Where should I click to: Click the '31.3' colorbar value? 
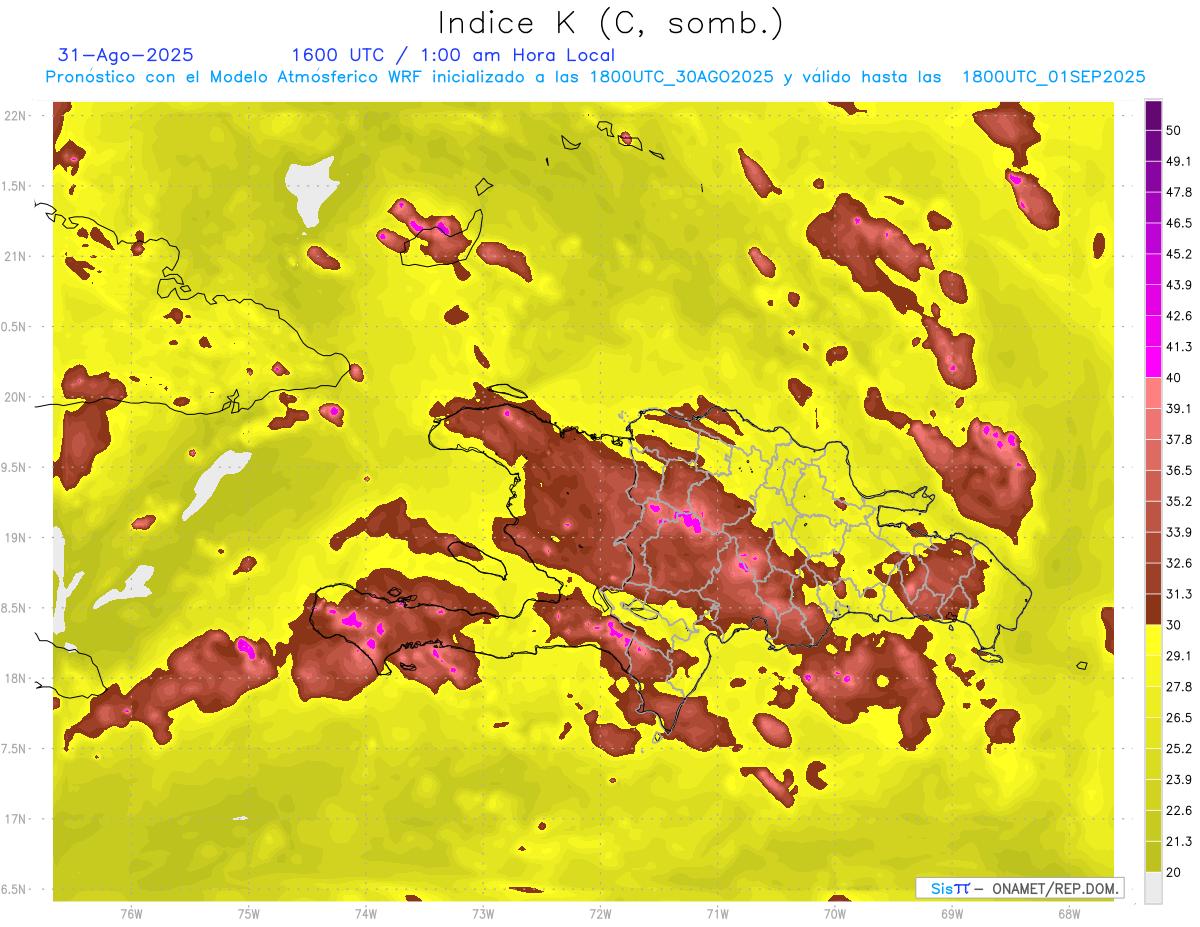(1178, 594)
